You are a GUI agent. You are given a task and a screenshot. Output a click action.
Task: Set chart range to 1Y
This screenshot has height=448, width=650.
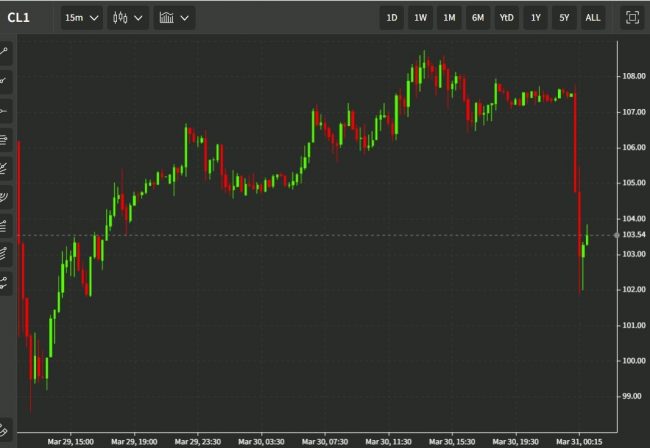[x=536, y=18]
